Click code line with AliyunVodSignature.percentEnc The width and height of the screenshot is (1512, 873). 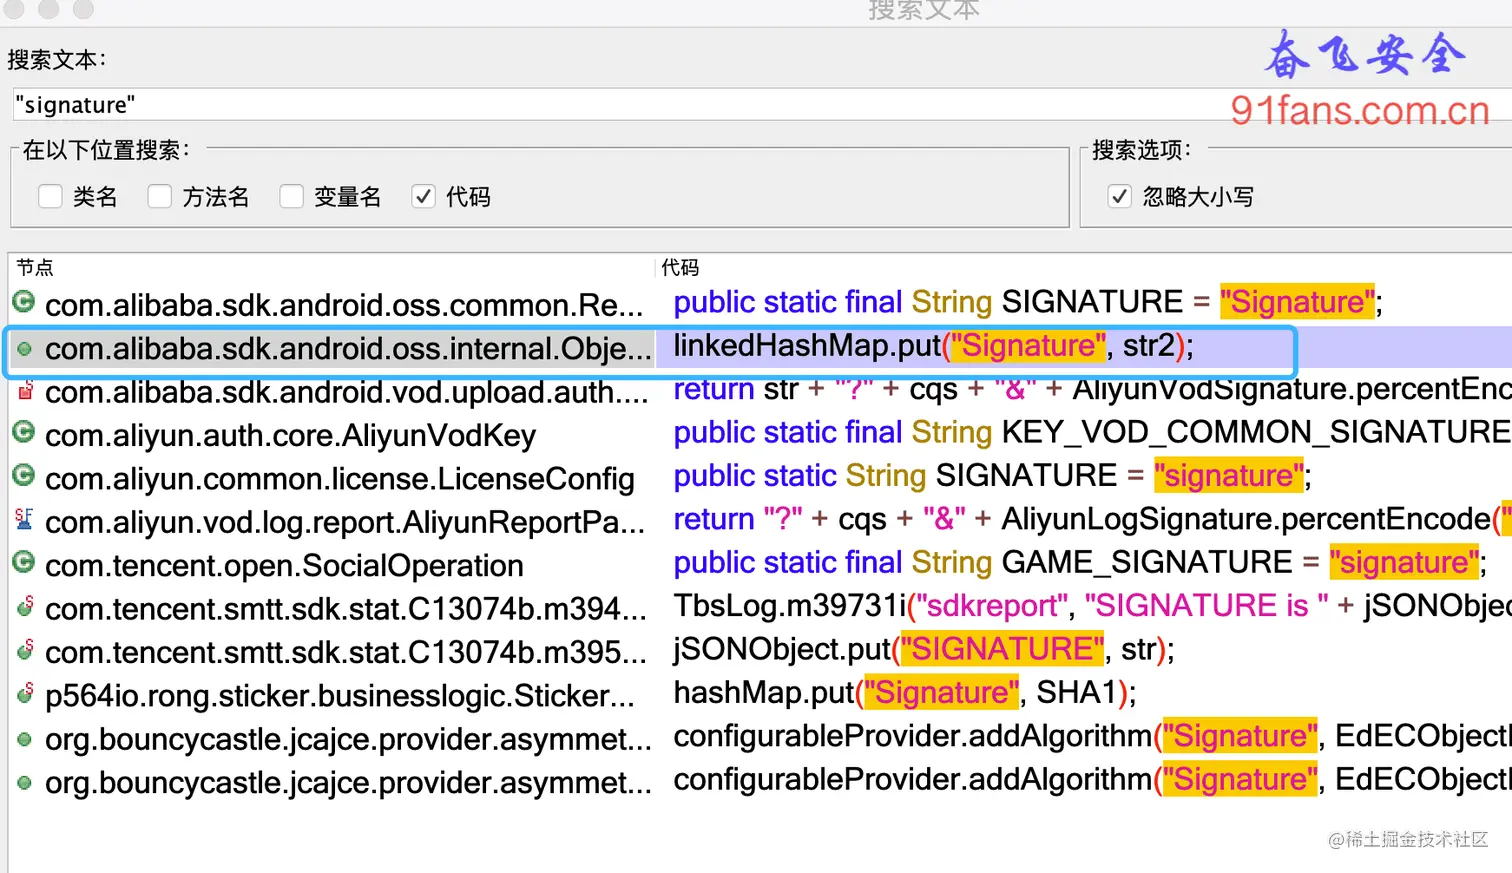point(1092,389)
